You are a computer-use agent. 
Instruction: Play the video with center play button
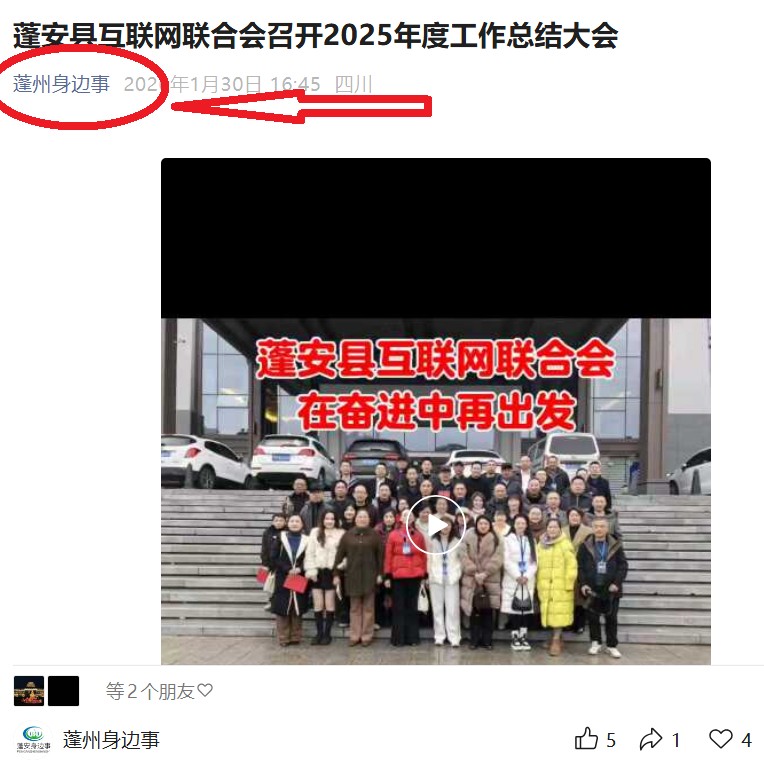[x=435, y=525]
